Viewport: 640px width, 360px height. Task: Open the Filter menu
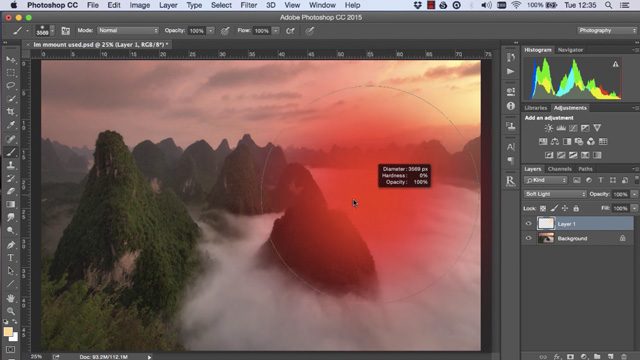click(249, 5)
